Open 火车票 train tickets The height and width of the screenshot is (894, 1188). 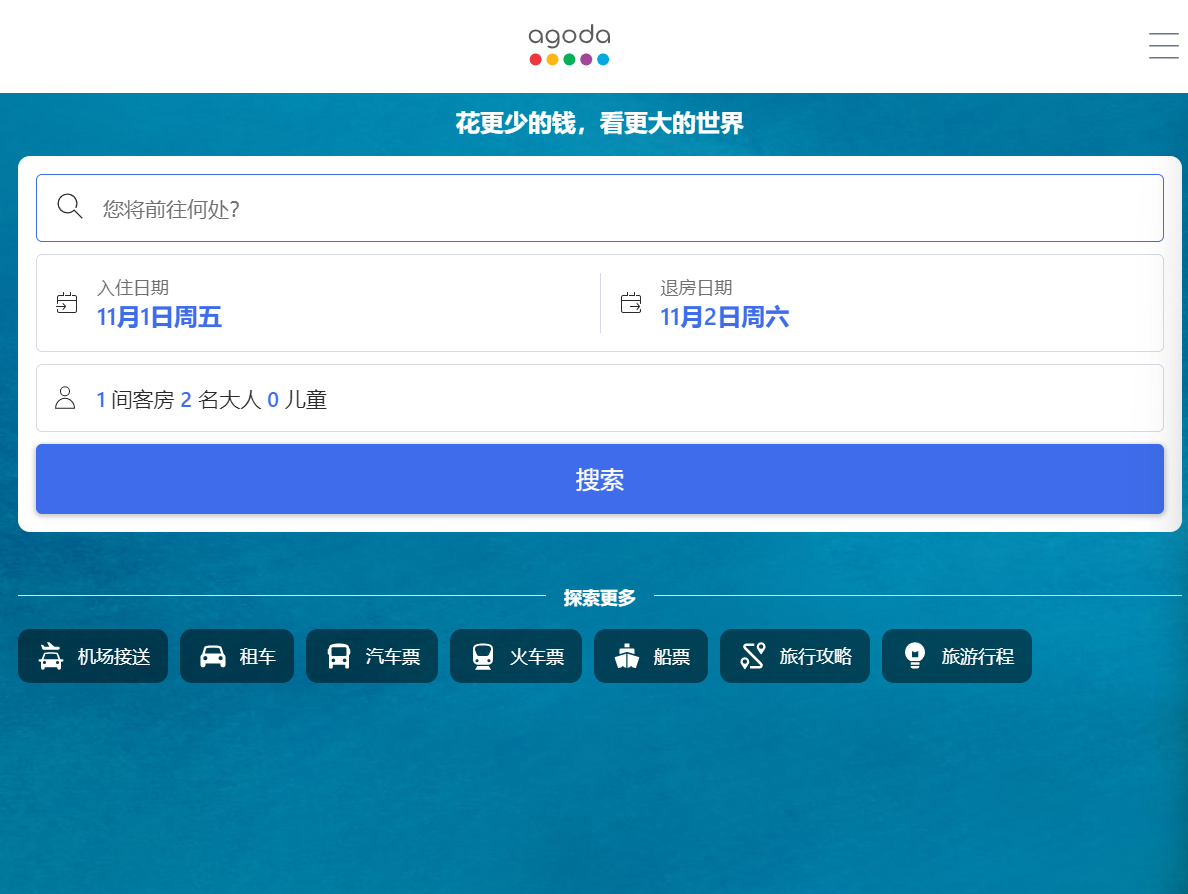coord(515,656)
